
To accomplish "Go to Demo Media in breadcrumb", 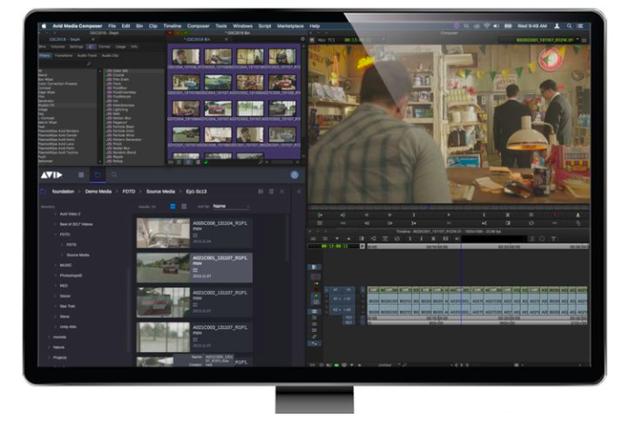I will tap(98, 192).
